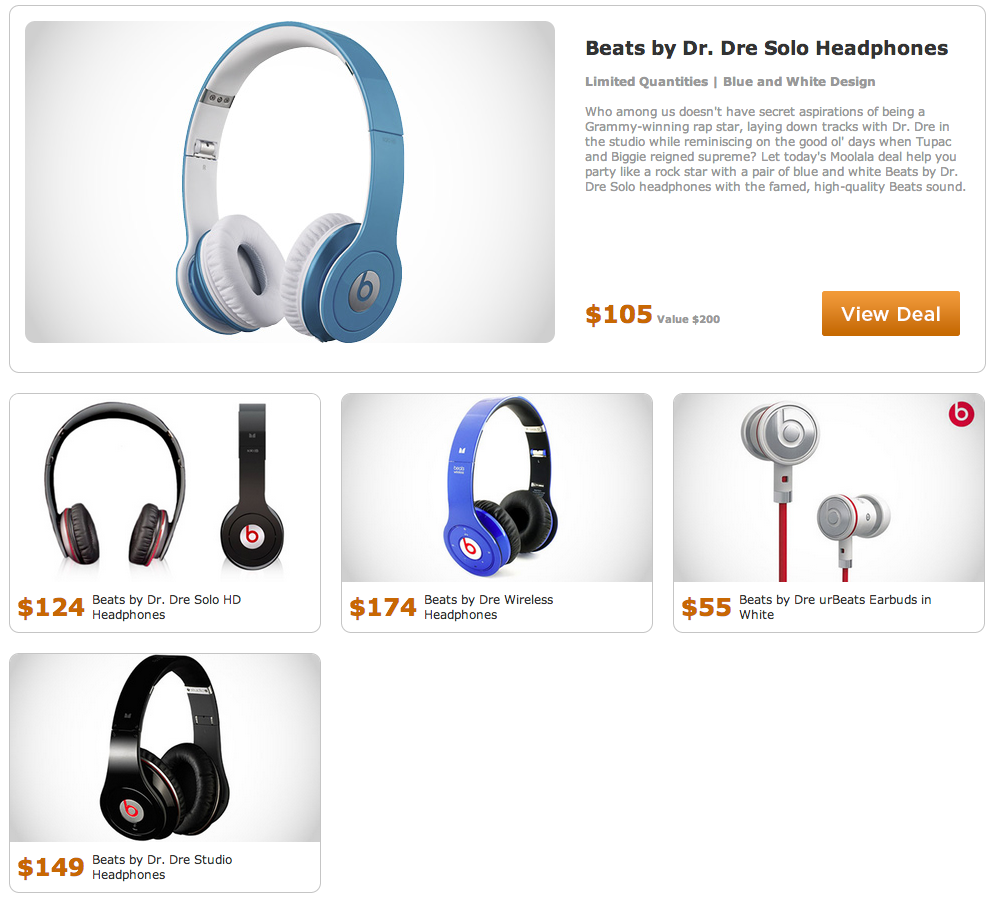Open the black Studio headphones thumbnail
Screen dimensions: 1003x919
click(x=165, y=748)
